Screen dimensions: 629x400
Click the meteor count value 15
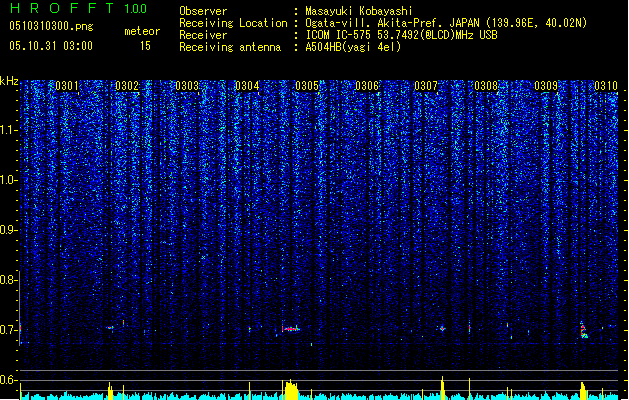[145, 46]
